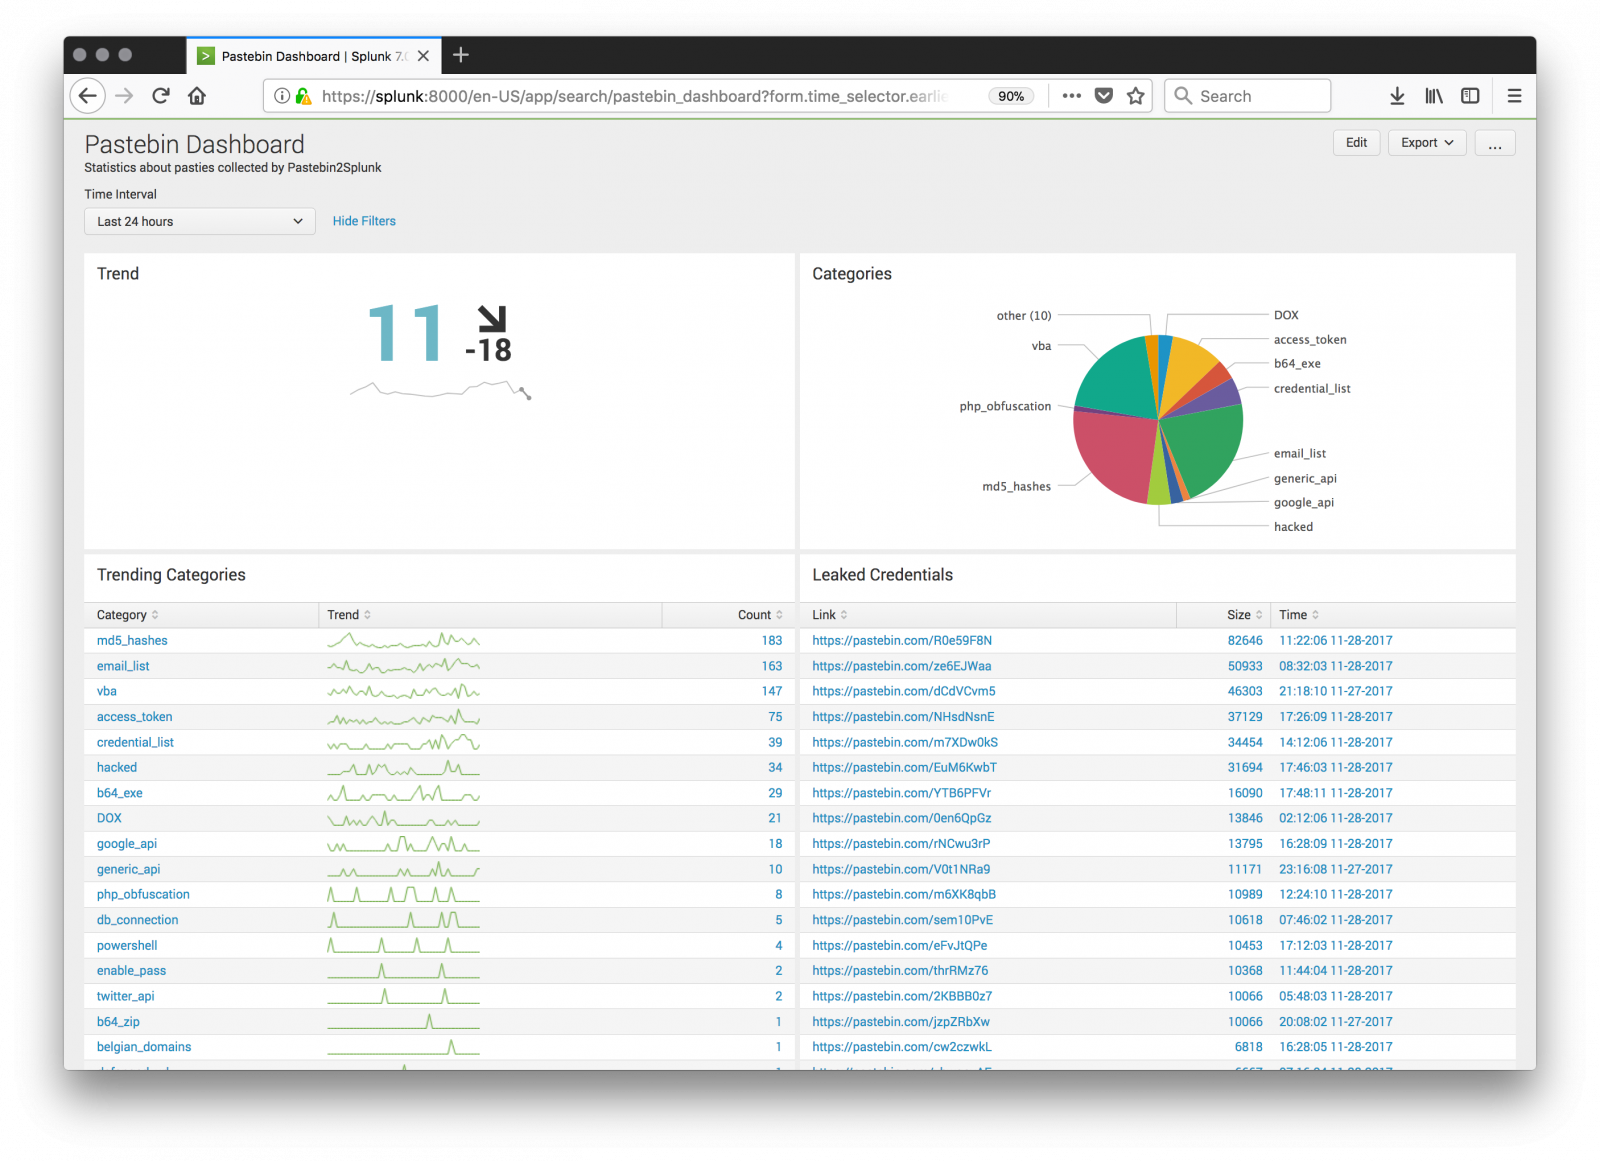Click the green padlock connection icon
This screenshot has height=1161, width=1600.
pos(303,96)
